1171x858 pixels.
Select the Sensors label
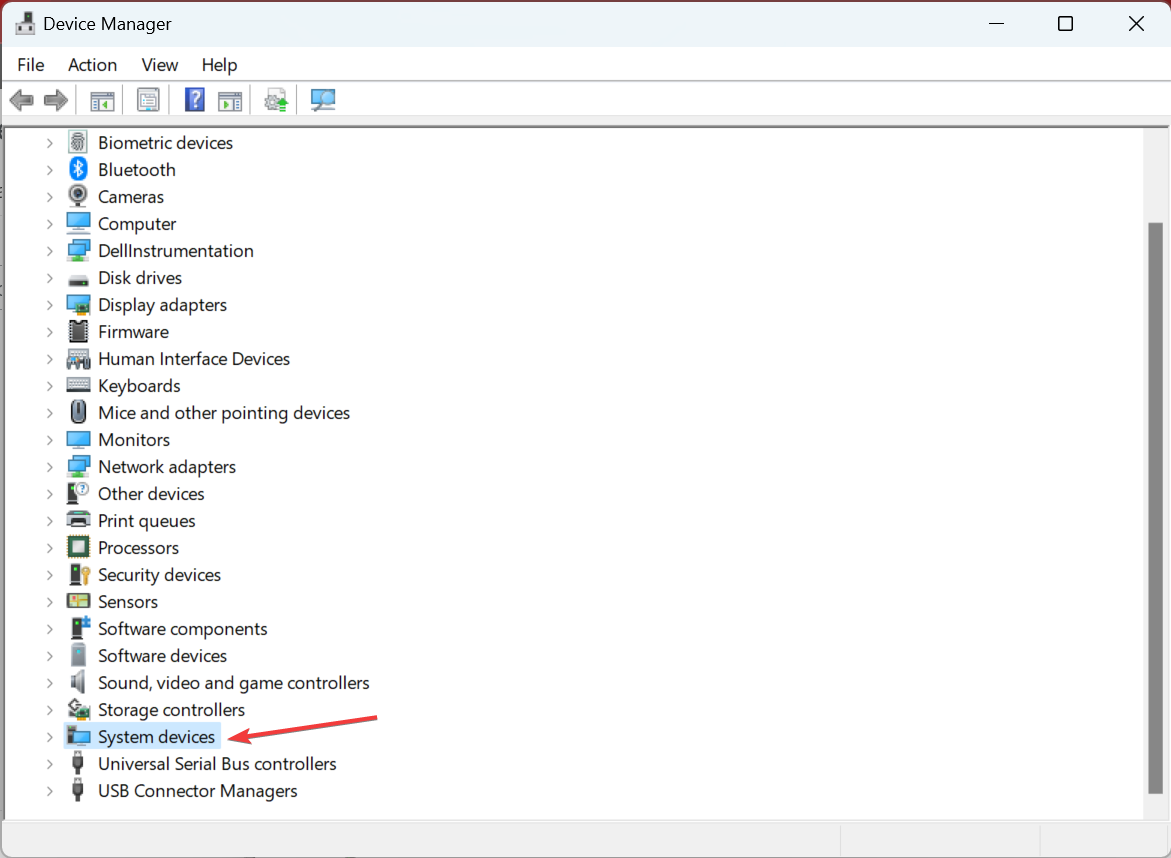[128, 602]
